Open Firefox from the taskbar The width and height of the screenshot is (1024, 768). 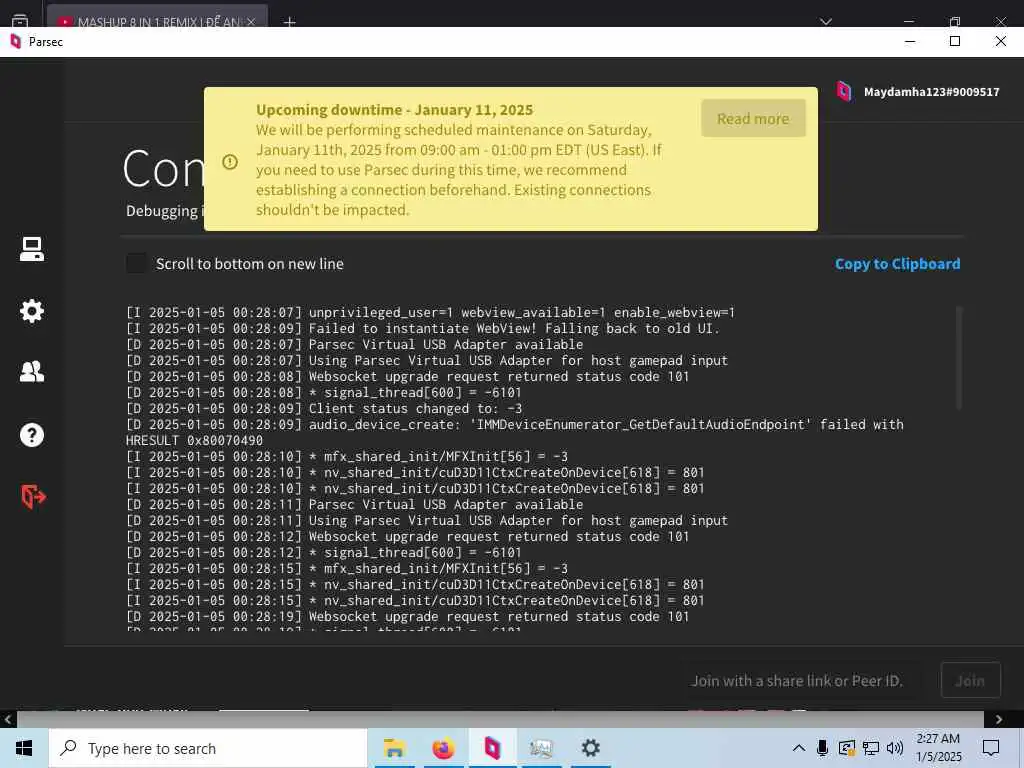[x=443, y=748]
